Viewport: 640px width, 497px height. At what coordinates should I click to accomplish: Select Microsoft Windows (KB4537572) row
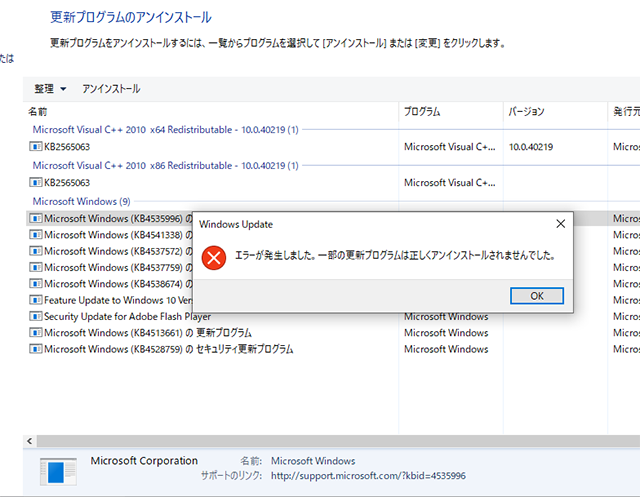[x=118, y=251]
